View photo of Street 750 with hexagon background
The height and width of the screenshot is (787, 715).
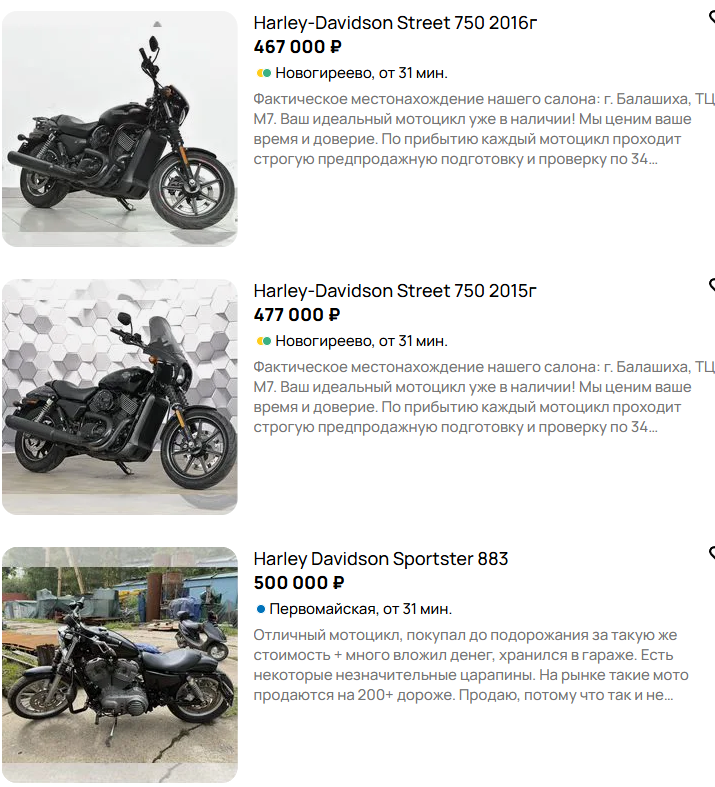click(x=119, y=397)
